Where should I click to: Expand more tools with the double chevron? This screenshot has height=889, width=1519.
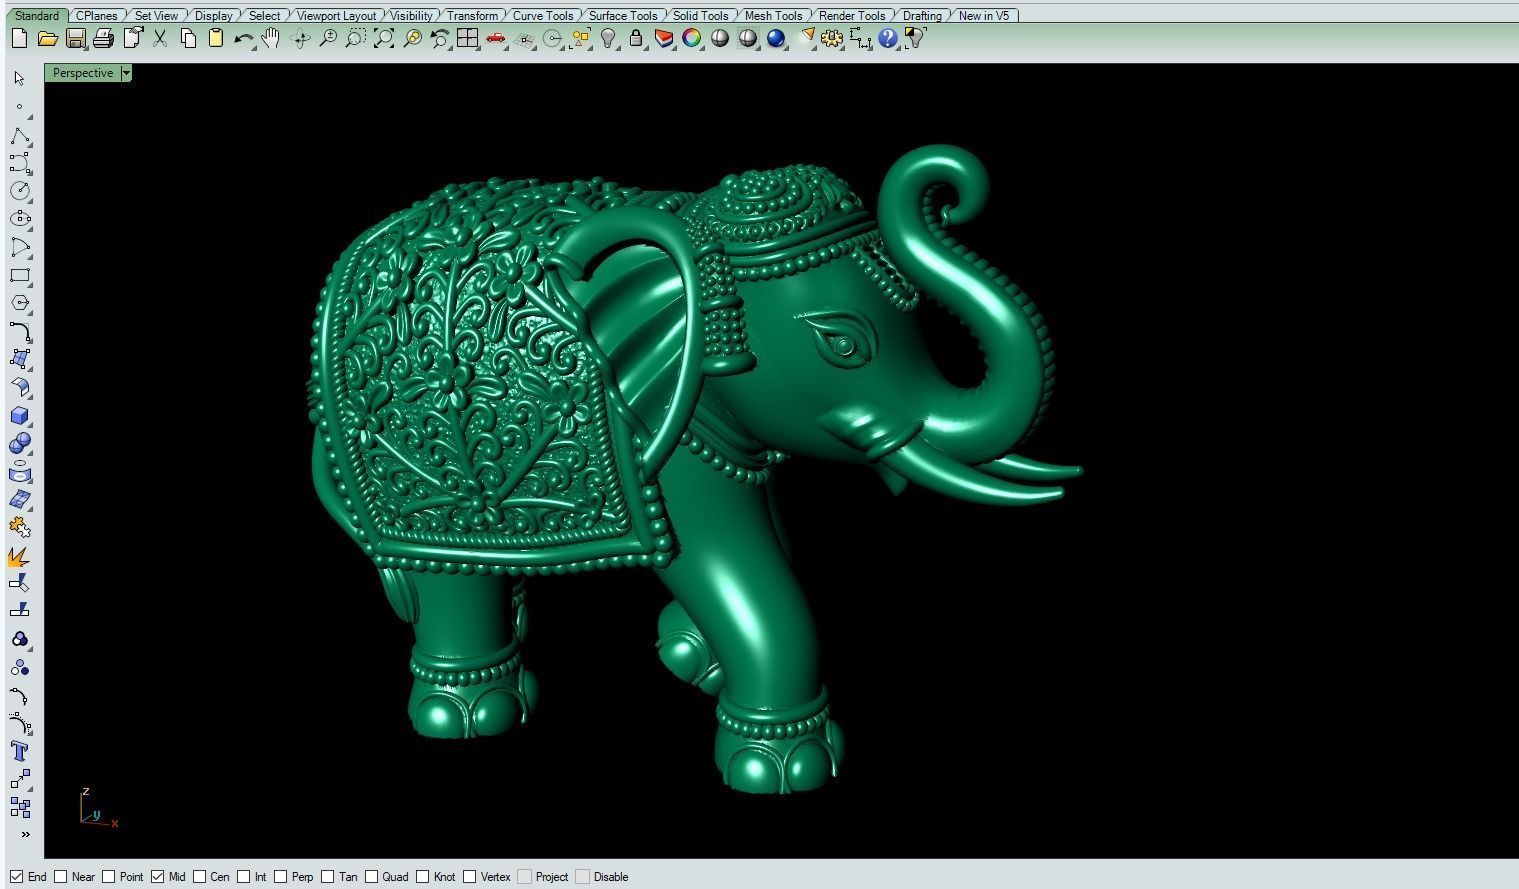pyautogui.click(x=25, y=834)
